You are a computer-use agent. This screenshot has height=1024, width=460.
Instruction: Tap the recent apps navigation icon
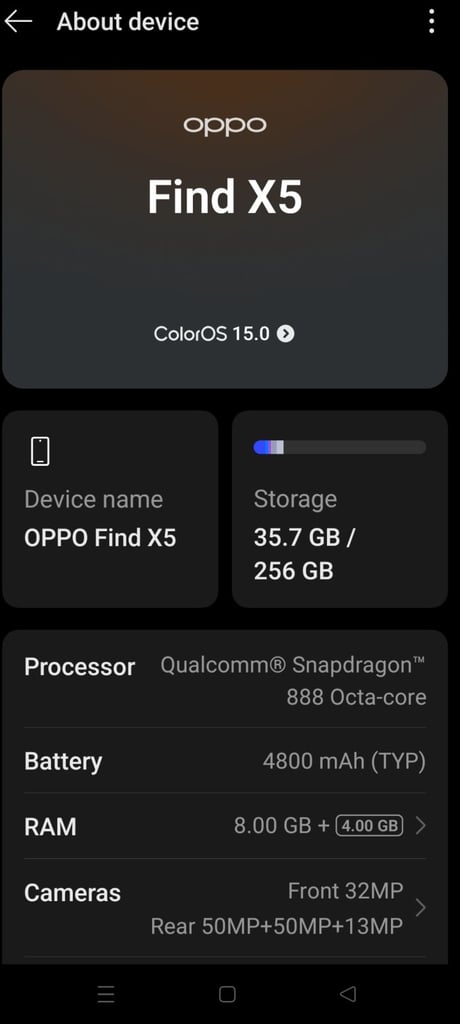106,994
